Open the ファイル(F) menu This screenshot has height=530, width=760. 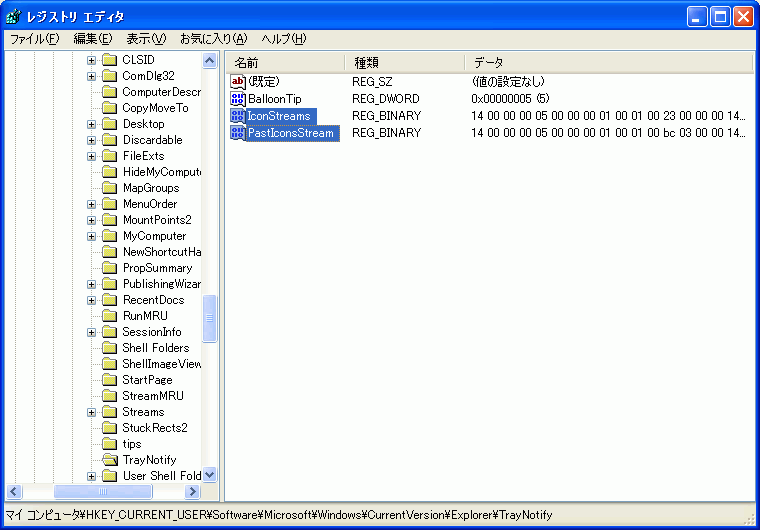(34, 39)
